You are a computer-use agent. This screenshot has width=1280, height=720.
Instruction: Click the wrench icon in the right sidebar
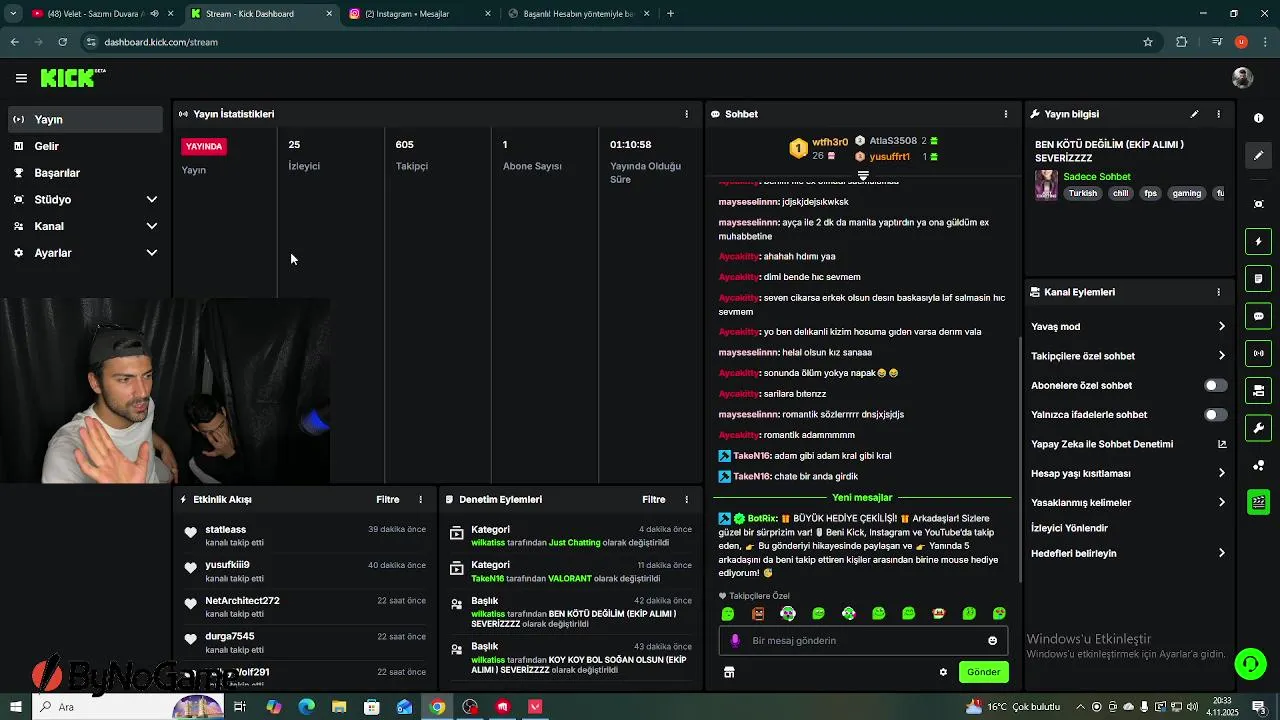pos(1258,428)
